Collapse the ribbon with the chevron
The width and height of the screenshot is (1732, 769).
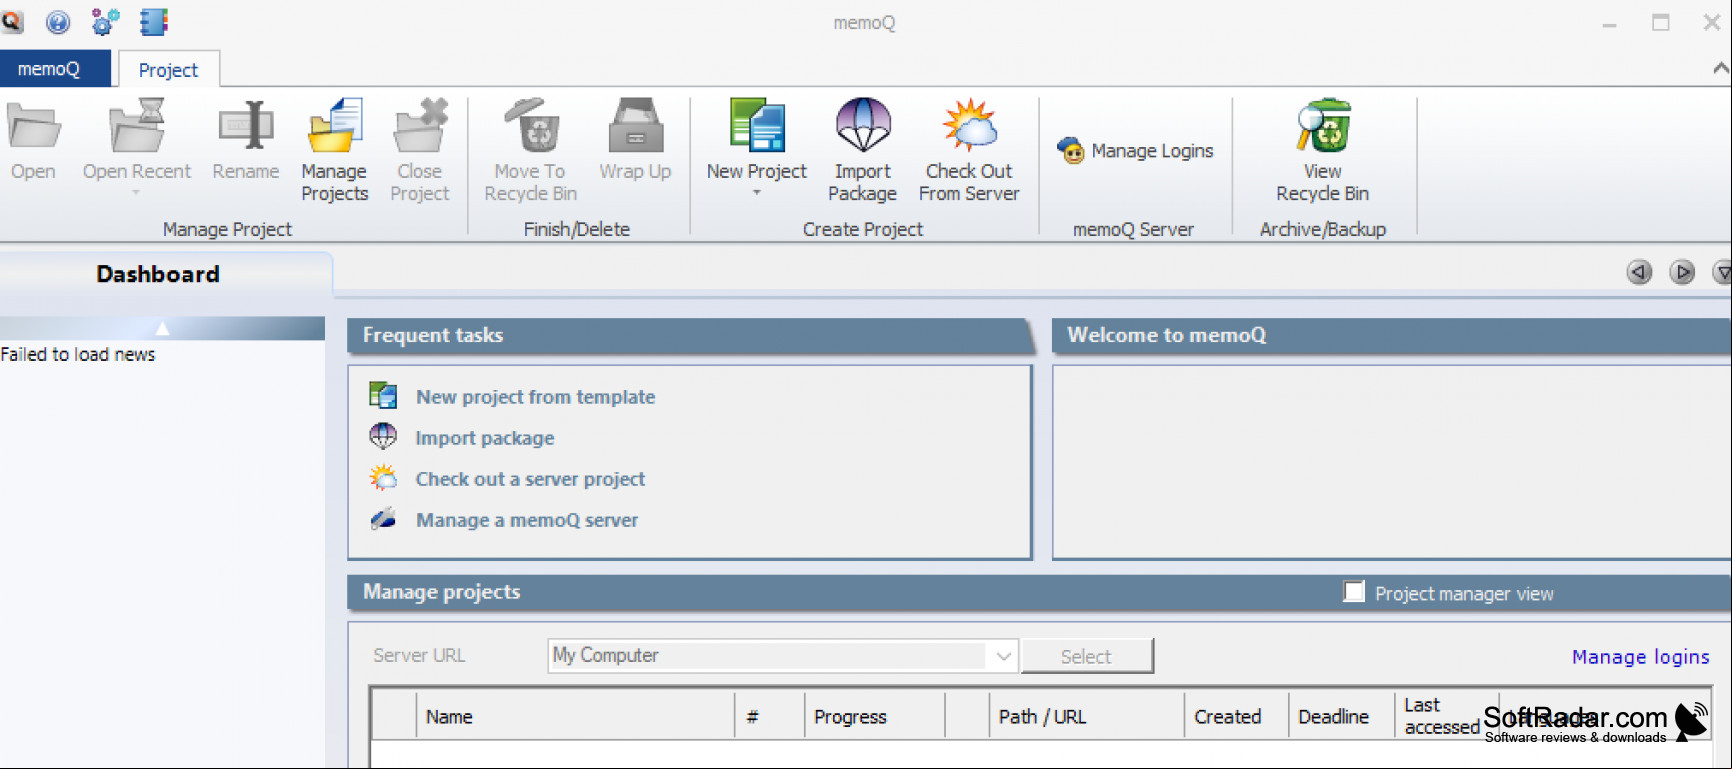point(1721,68)
